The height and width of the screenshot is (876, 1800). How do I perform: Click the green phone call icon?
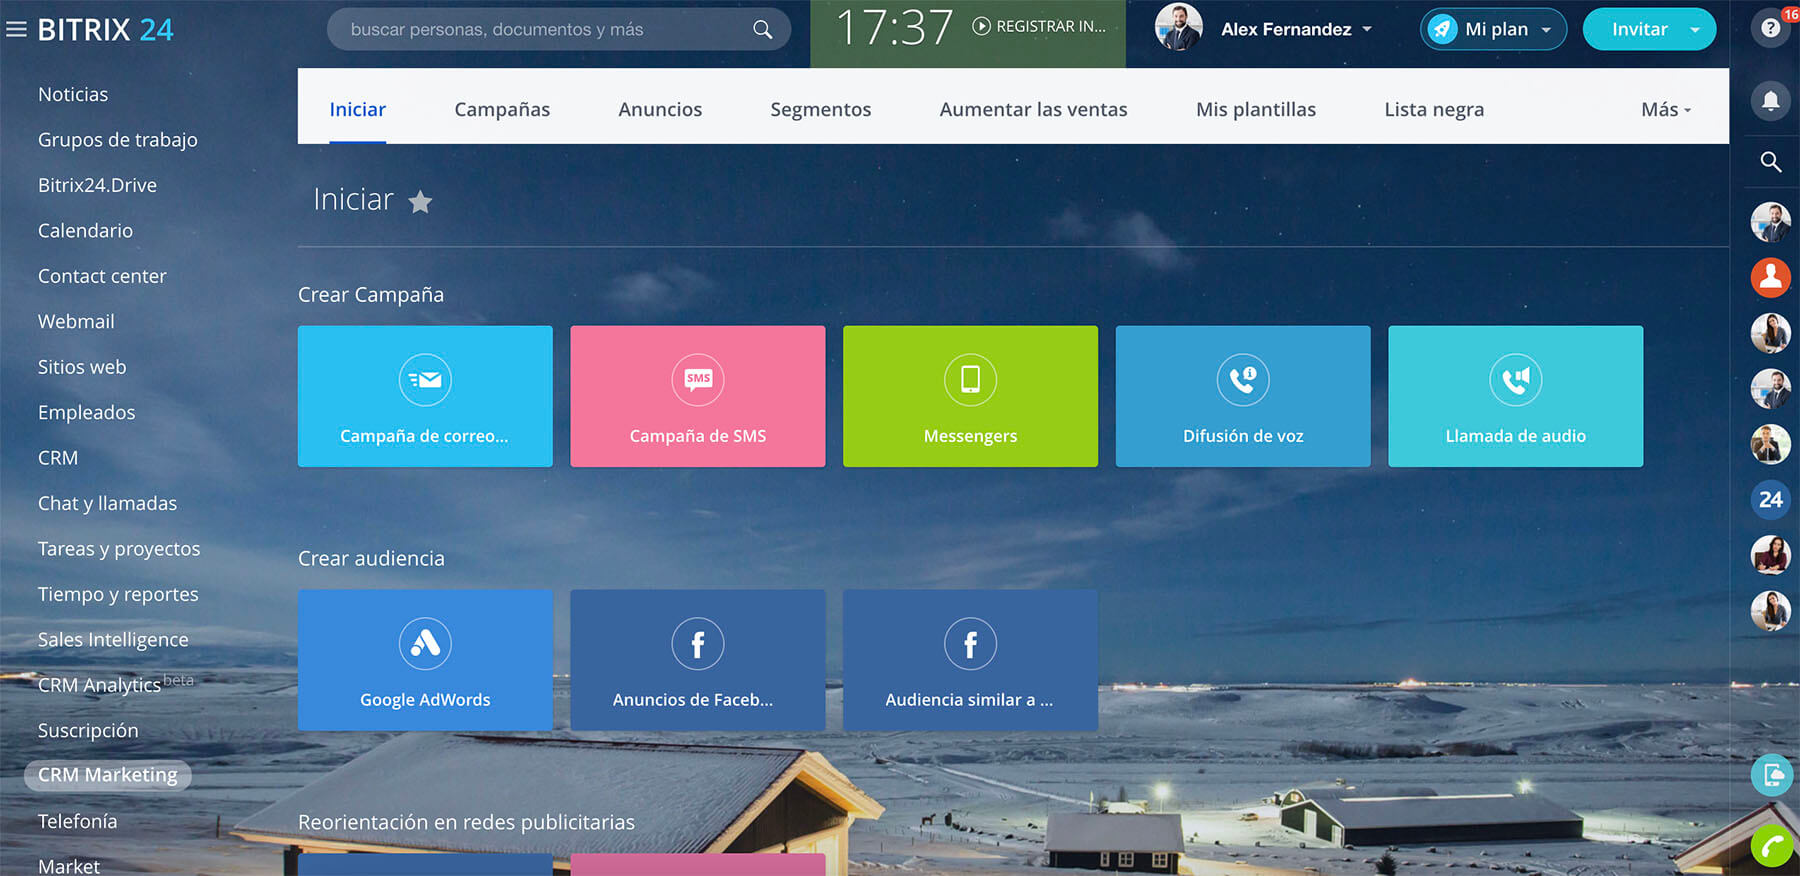tap(1771, 847)
